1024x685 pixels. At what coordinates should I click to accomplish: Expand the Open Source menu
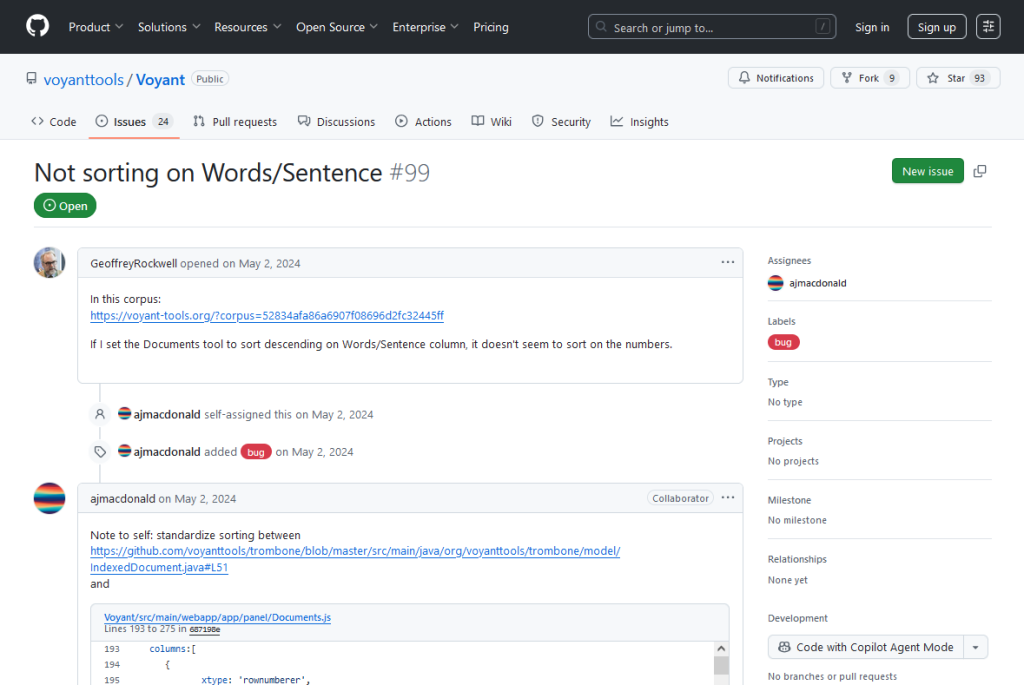tap(336, 27)
